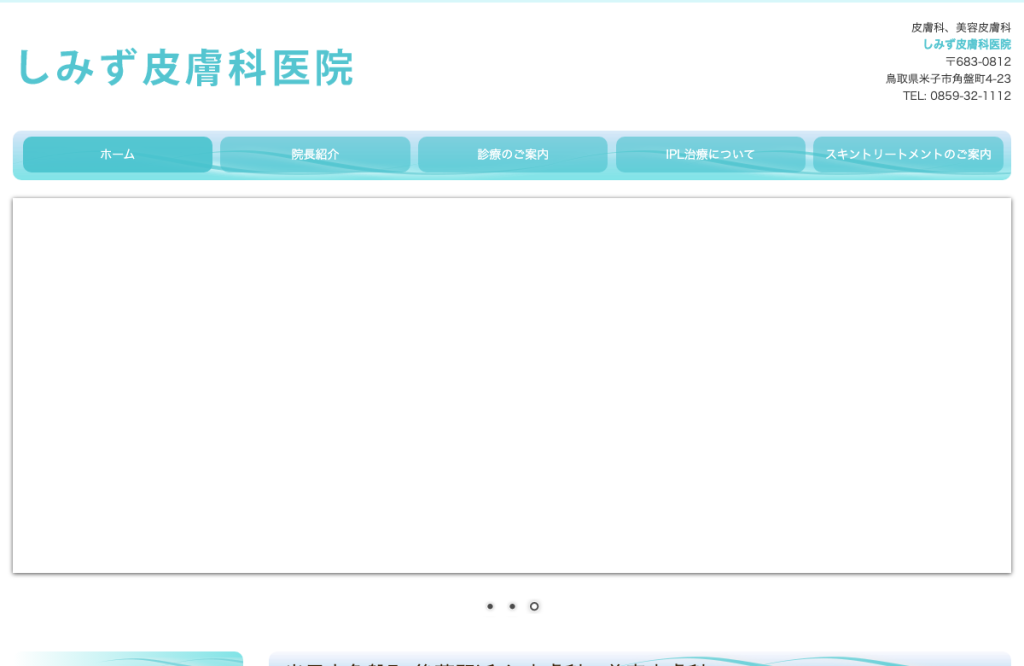This screenshot has width=1024, height=666.
Task: Open IPL治療について in the navigation bar
Action: coord(711,155)
